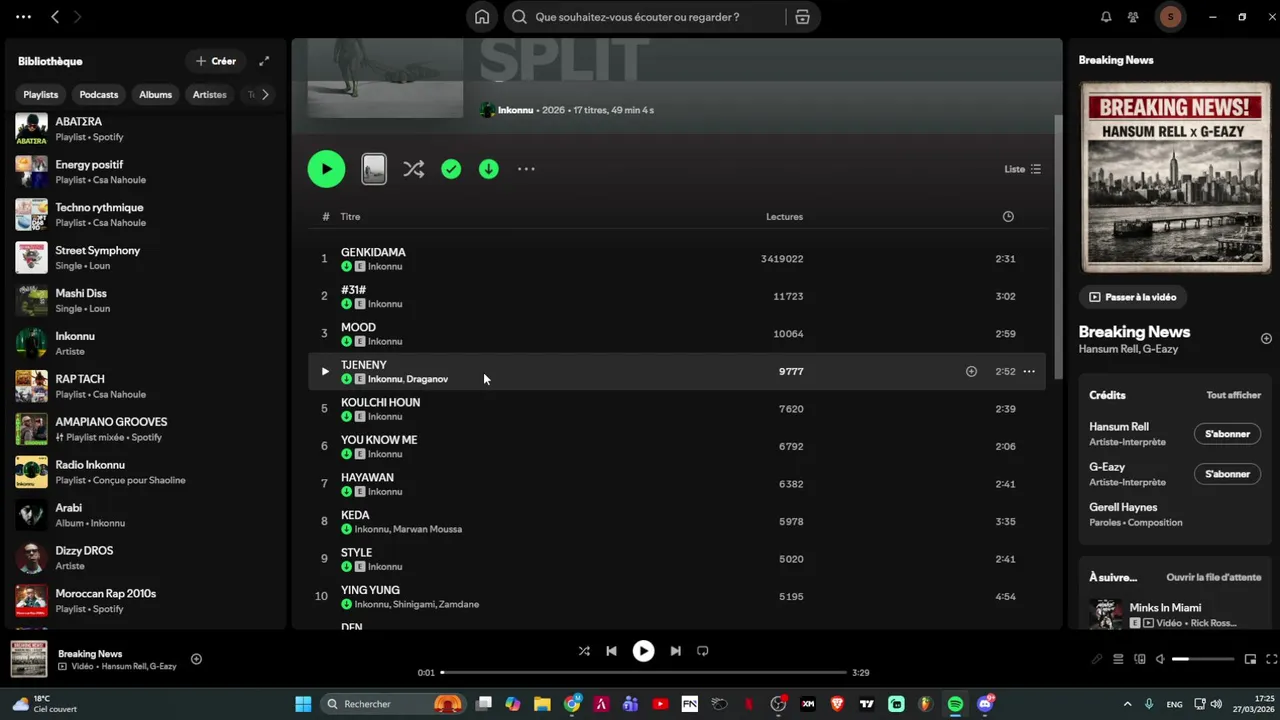
Task: Open Street Symphony single
Action: pos(145,258)
